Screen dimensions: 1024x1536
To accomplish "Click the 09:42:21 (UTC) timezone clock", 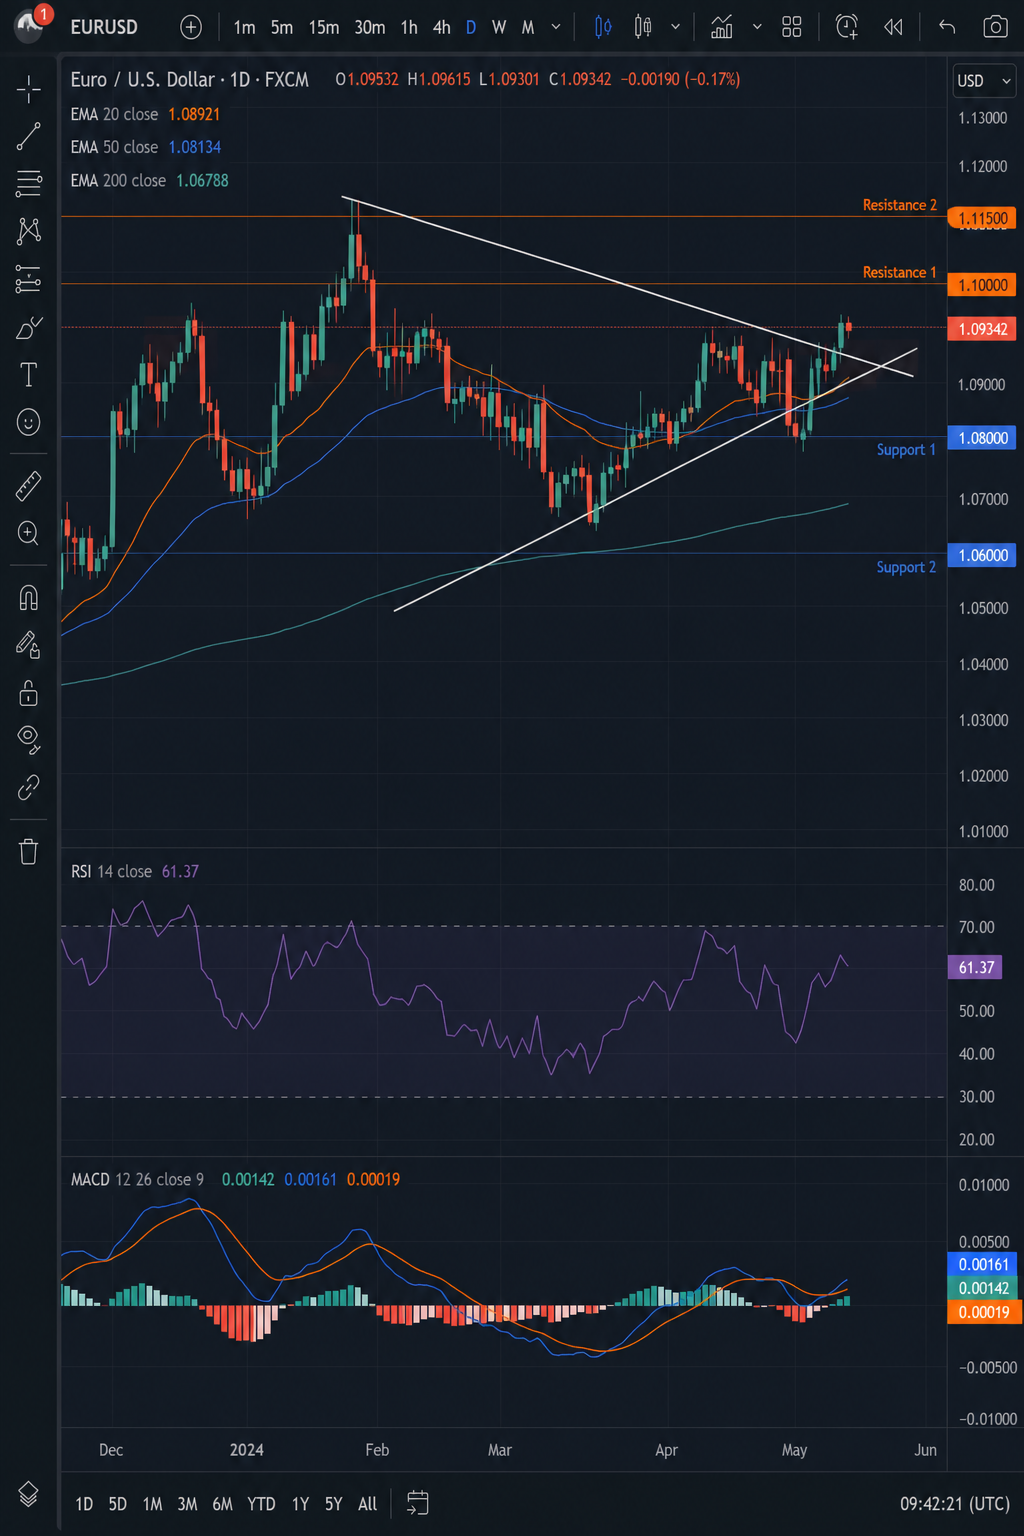I will 954,1503.
